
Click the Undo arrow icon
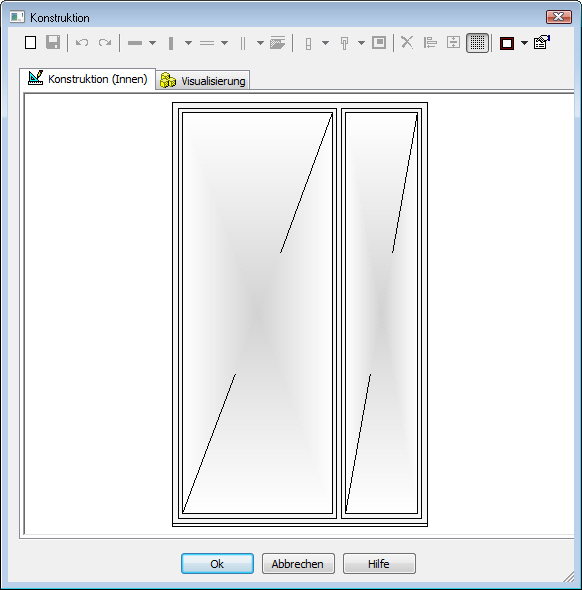click(82, 43)
